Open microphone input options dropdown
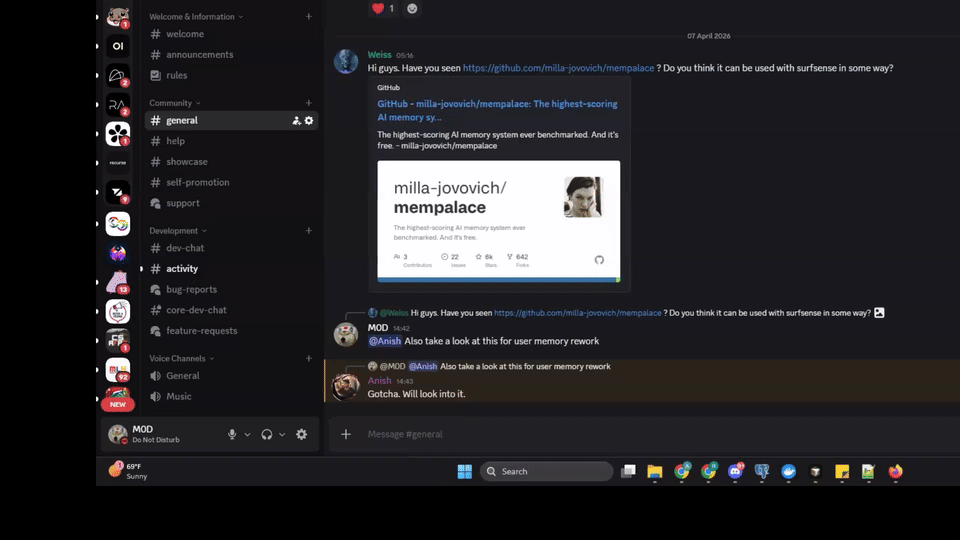This screenshot has height=540, width=960. tap(247, 434)
